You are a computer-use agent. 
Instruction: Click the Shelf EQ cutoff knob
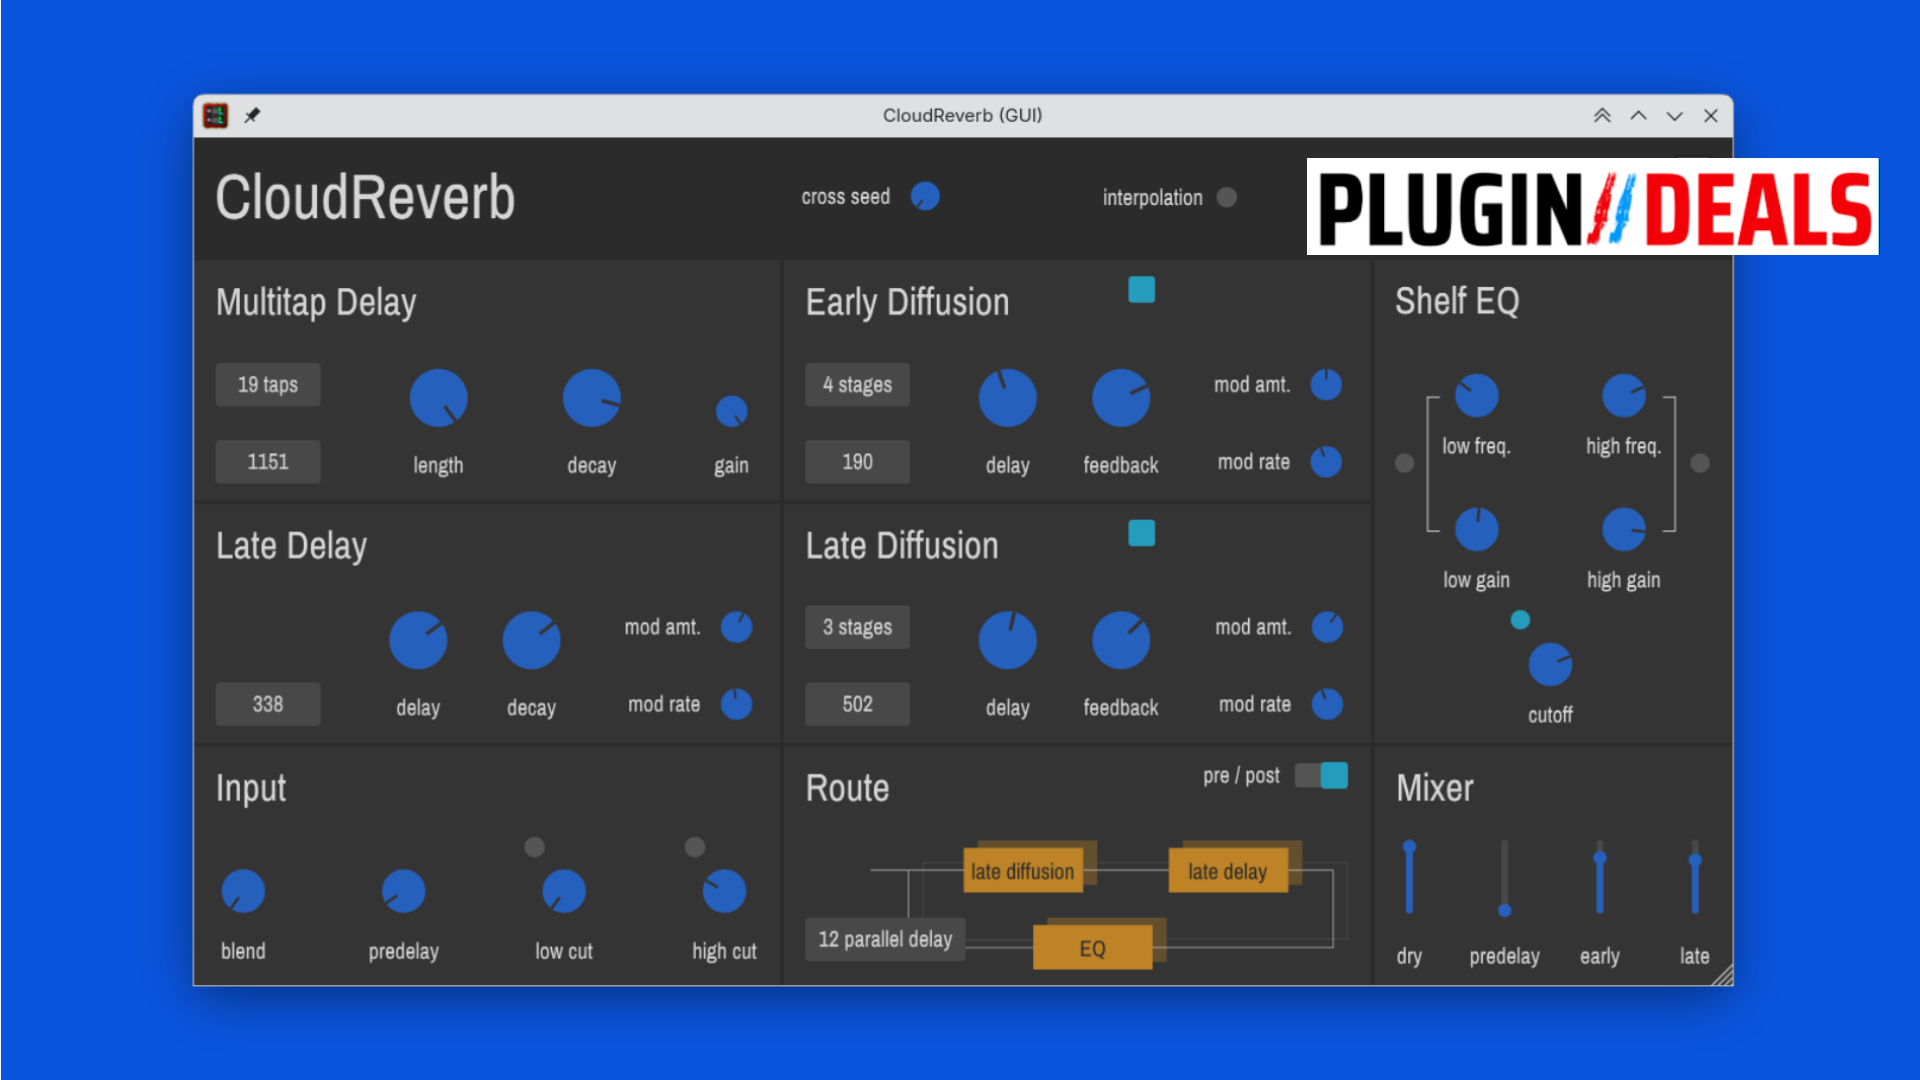click(x=1550, y=665)
